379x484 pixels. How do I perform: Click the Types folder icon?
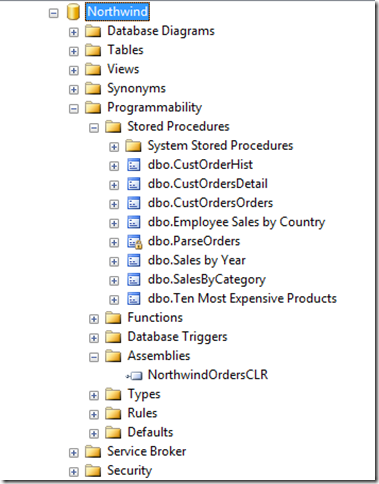coord(113,395)
